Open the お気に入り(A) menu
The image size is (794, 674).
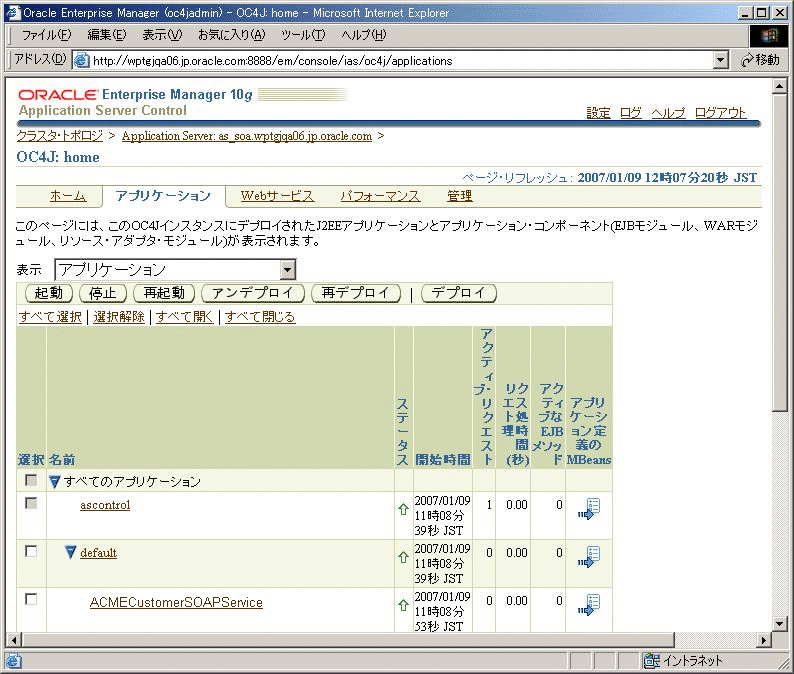(231, 35)
